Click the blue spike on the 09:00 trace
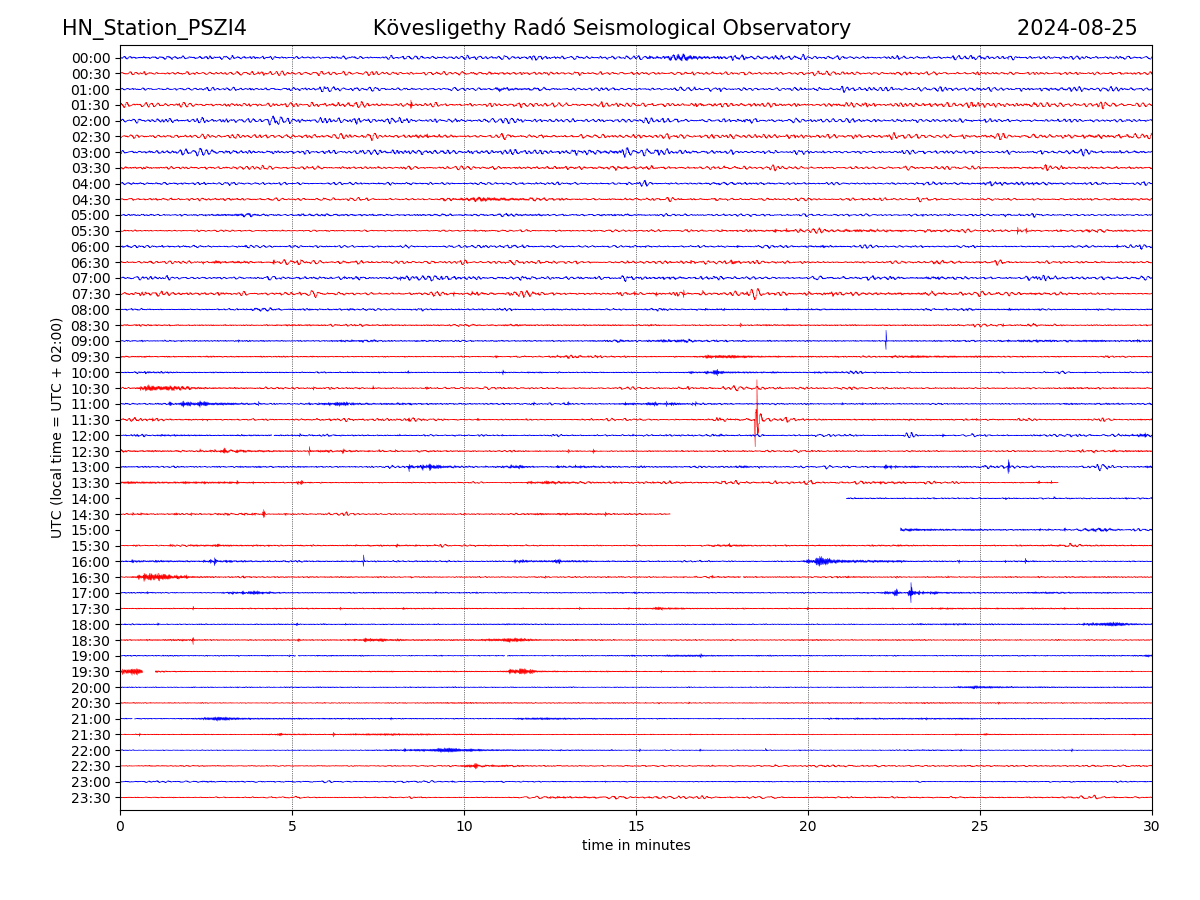Viewport: 1200px width, 900px height. click(x=886, y=340)
